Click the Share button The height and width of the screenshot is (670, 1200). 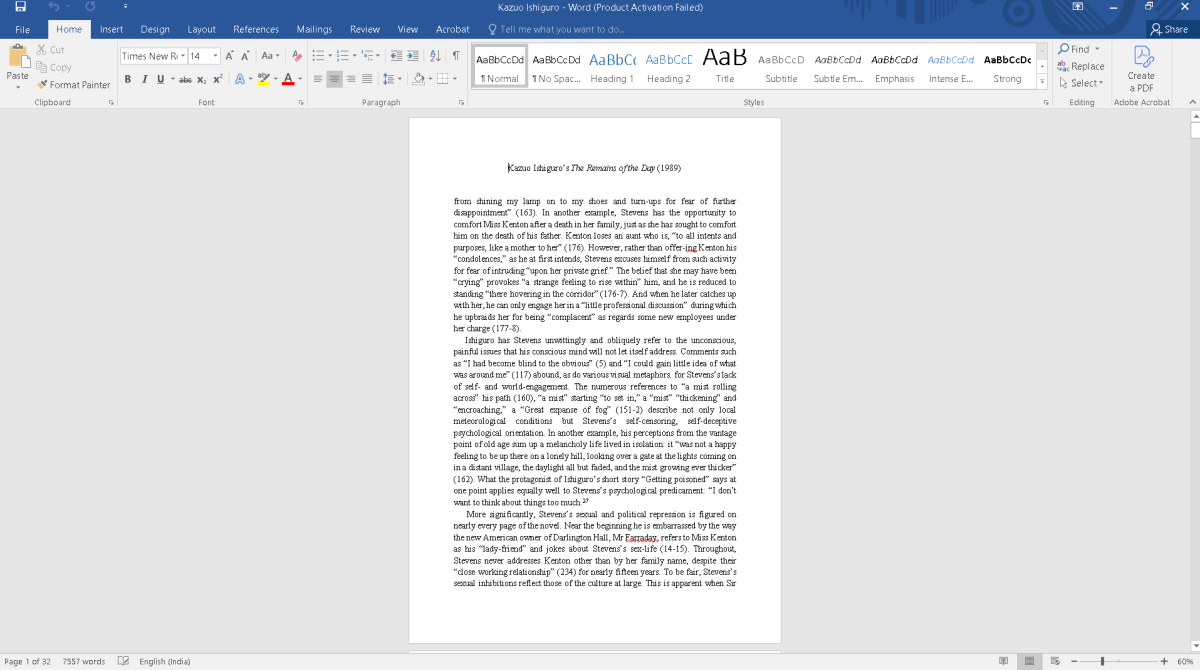[x=1169, y=30]
